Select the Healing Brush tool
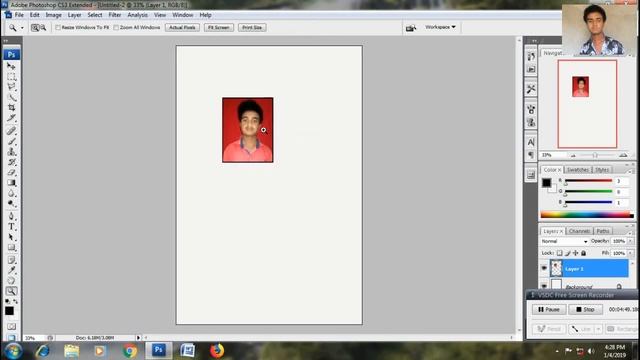 pos(11,131)
